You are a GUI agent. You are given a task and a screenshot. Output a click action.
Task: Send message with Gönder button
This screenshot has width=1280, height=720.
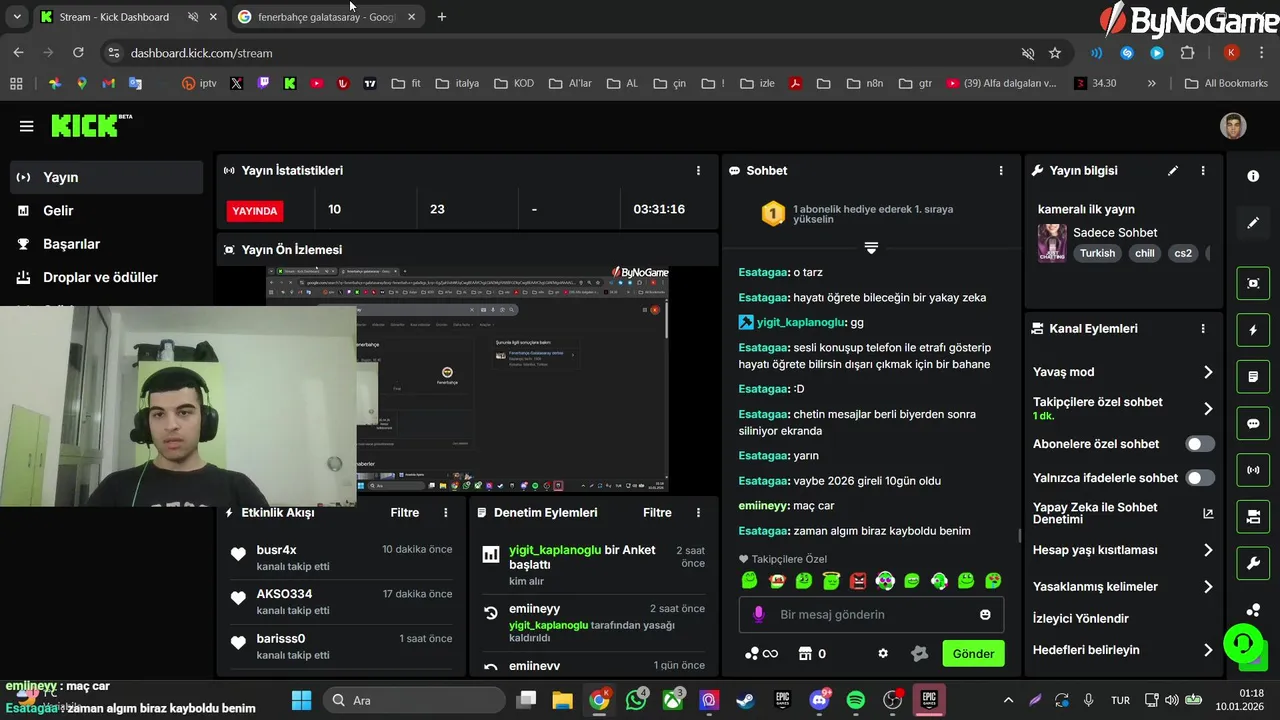click(x=973, y=654)
